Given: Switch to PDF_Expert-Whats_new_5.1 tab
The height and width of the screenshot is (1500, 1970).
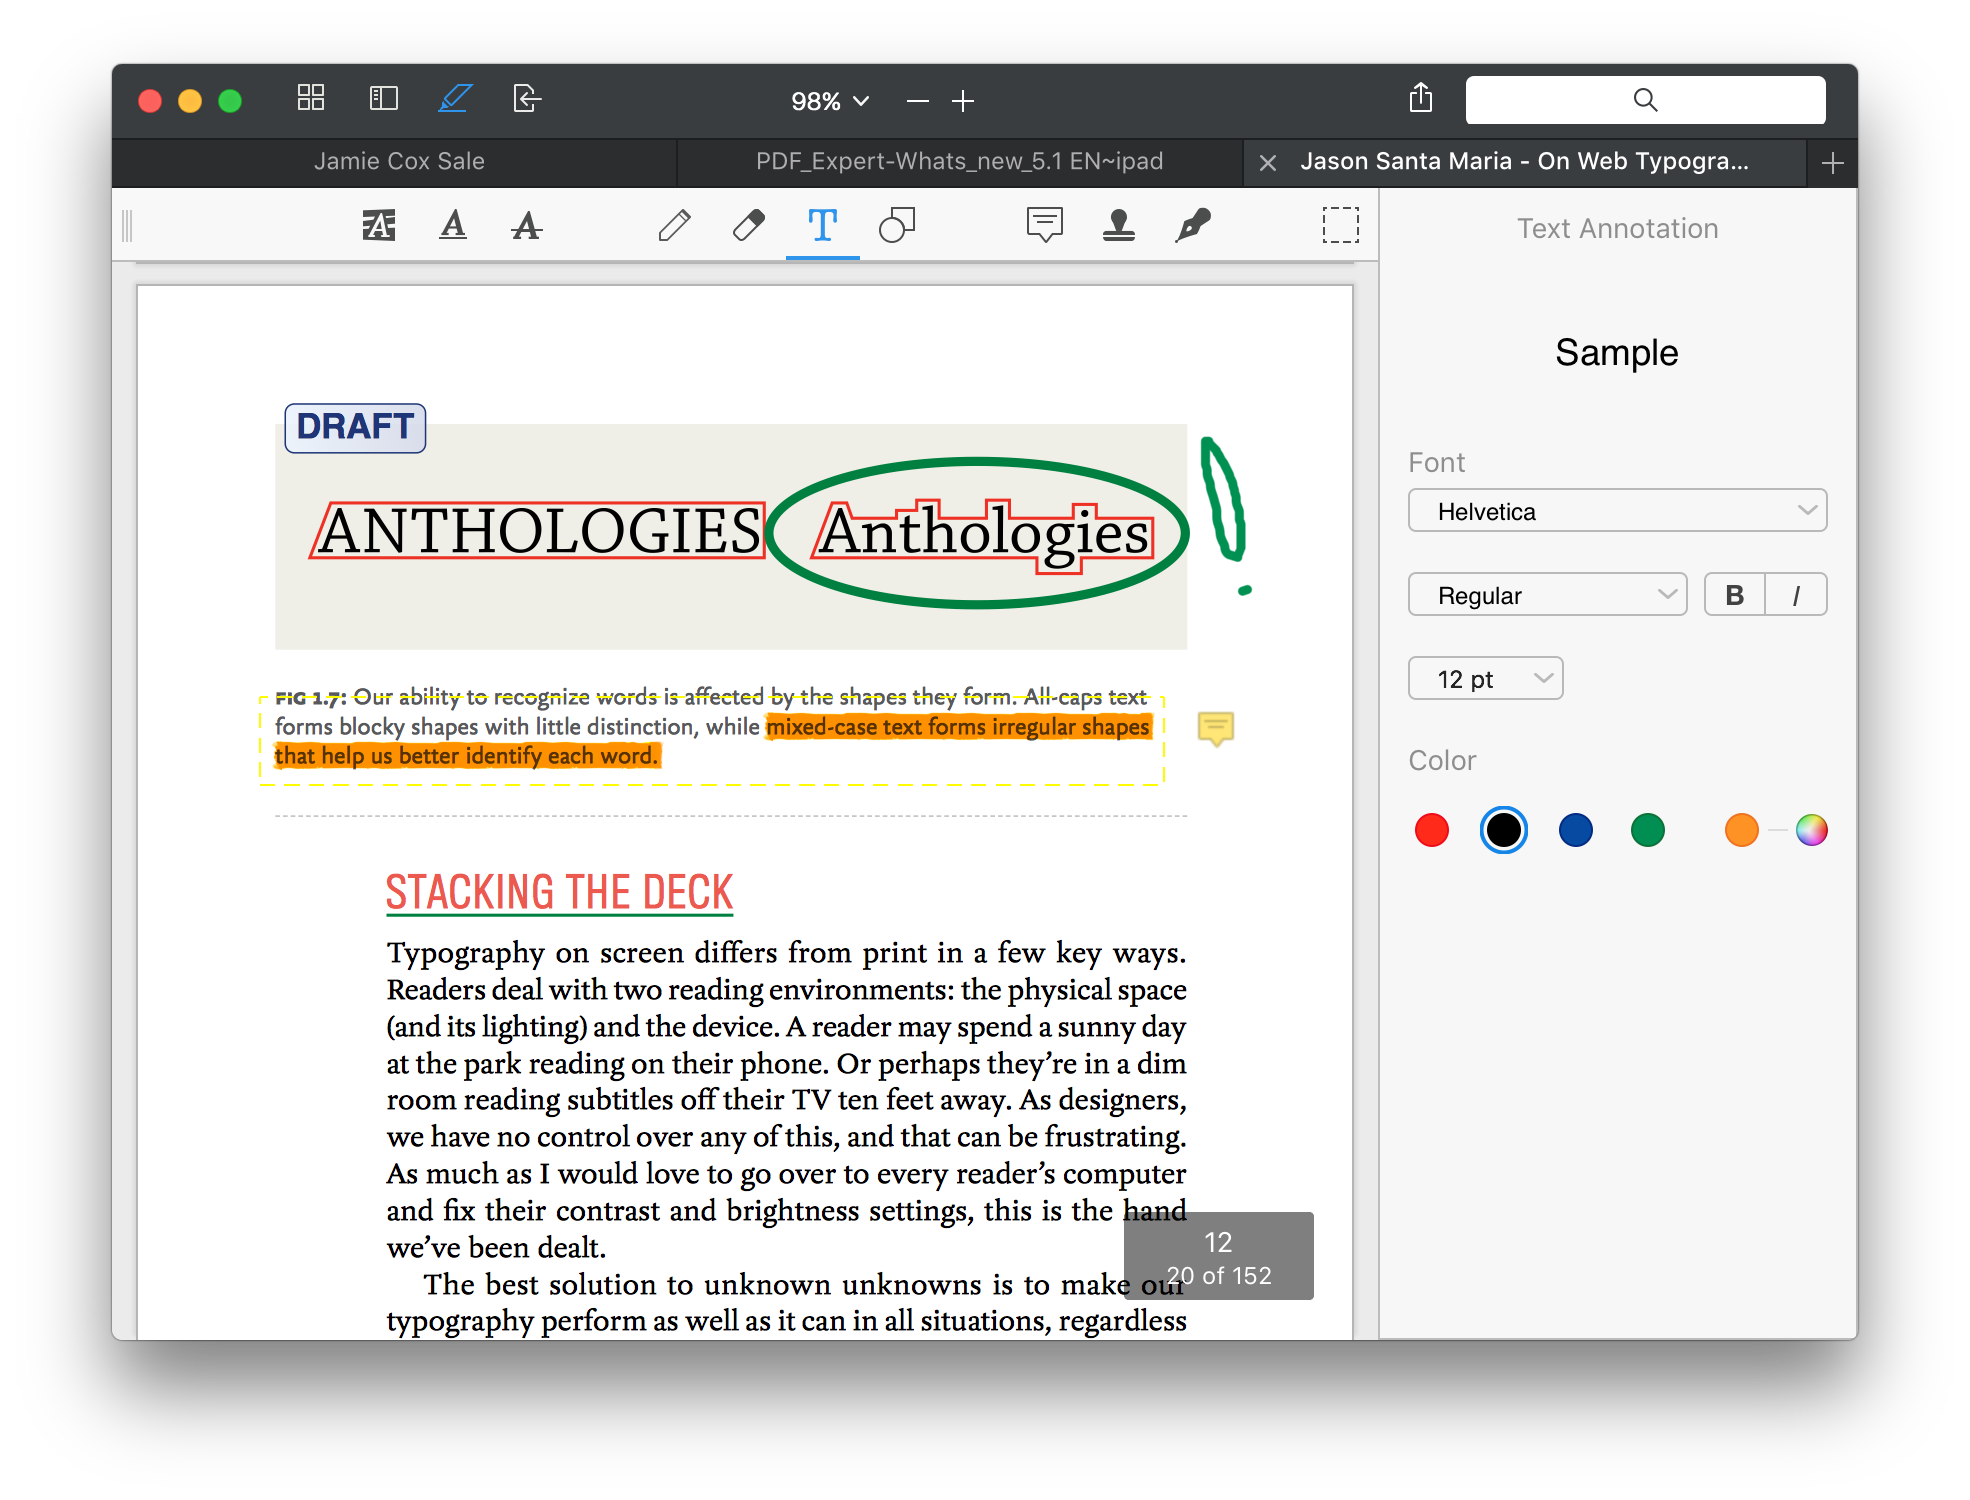Looking at the screenshot, I should (959, 162).
